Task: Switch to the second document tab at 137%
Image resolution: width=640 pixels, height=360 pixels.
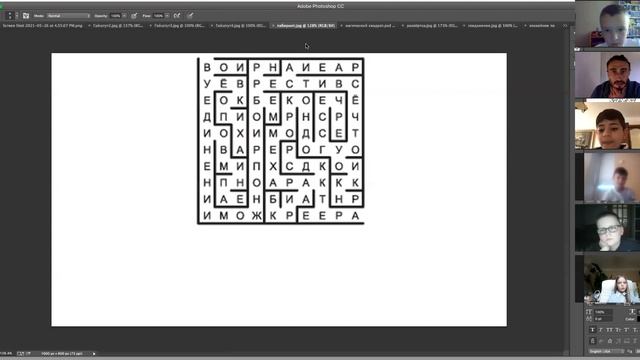Action: 118,25
